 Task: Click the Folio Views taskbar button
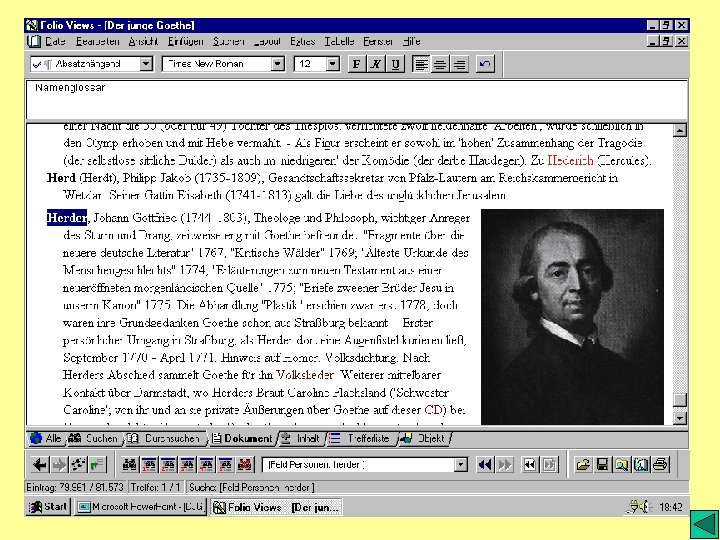276,507
